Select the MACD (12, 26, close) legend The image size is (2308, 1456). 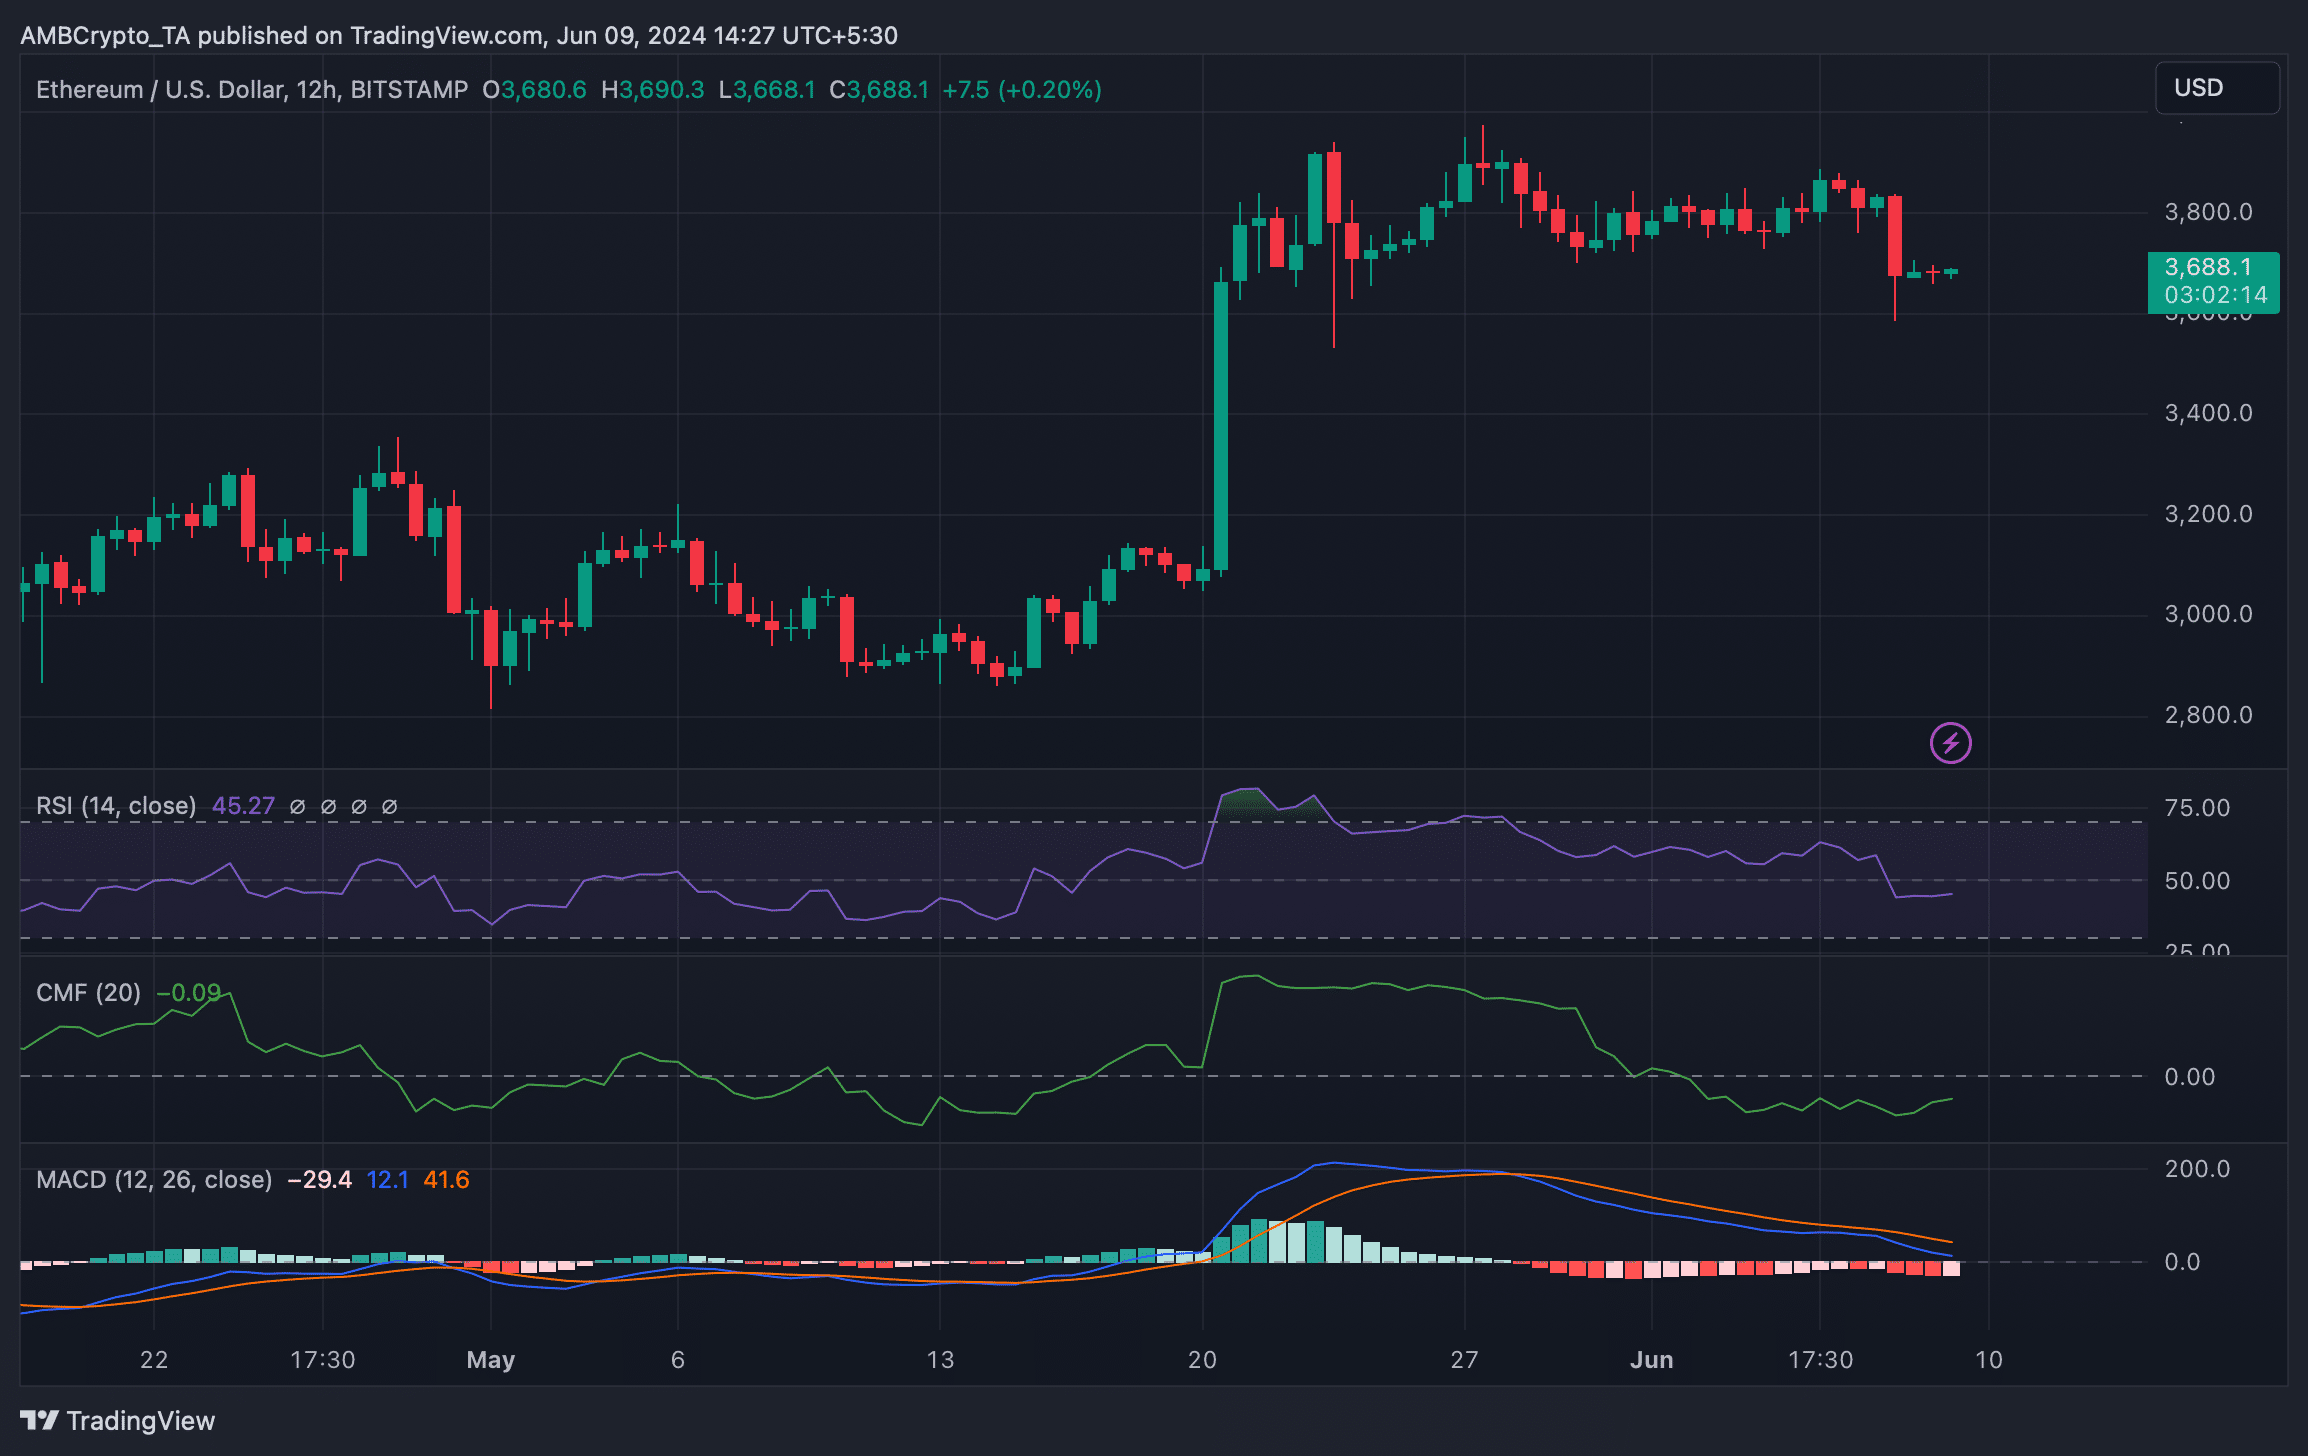point(154,1180)
